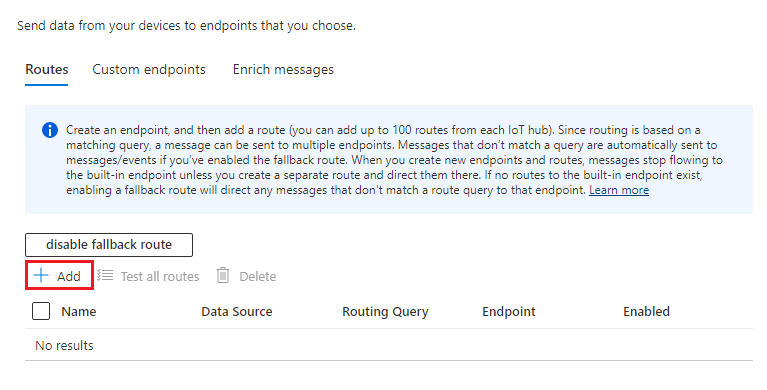Viewport: 767px width, 390px height.
Task: Click the Test all routes list icon
Action: (x=105, y=275)
